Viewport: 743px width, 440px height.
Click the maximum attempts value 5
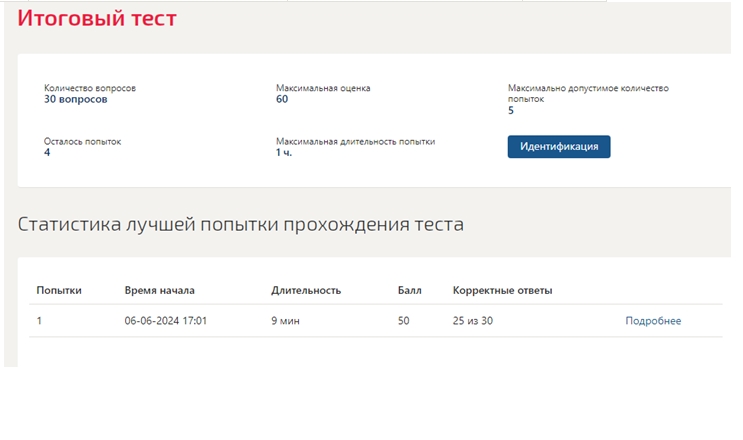[x=511, y=110]
